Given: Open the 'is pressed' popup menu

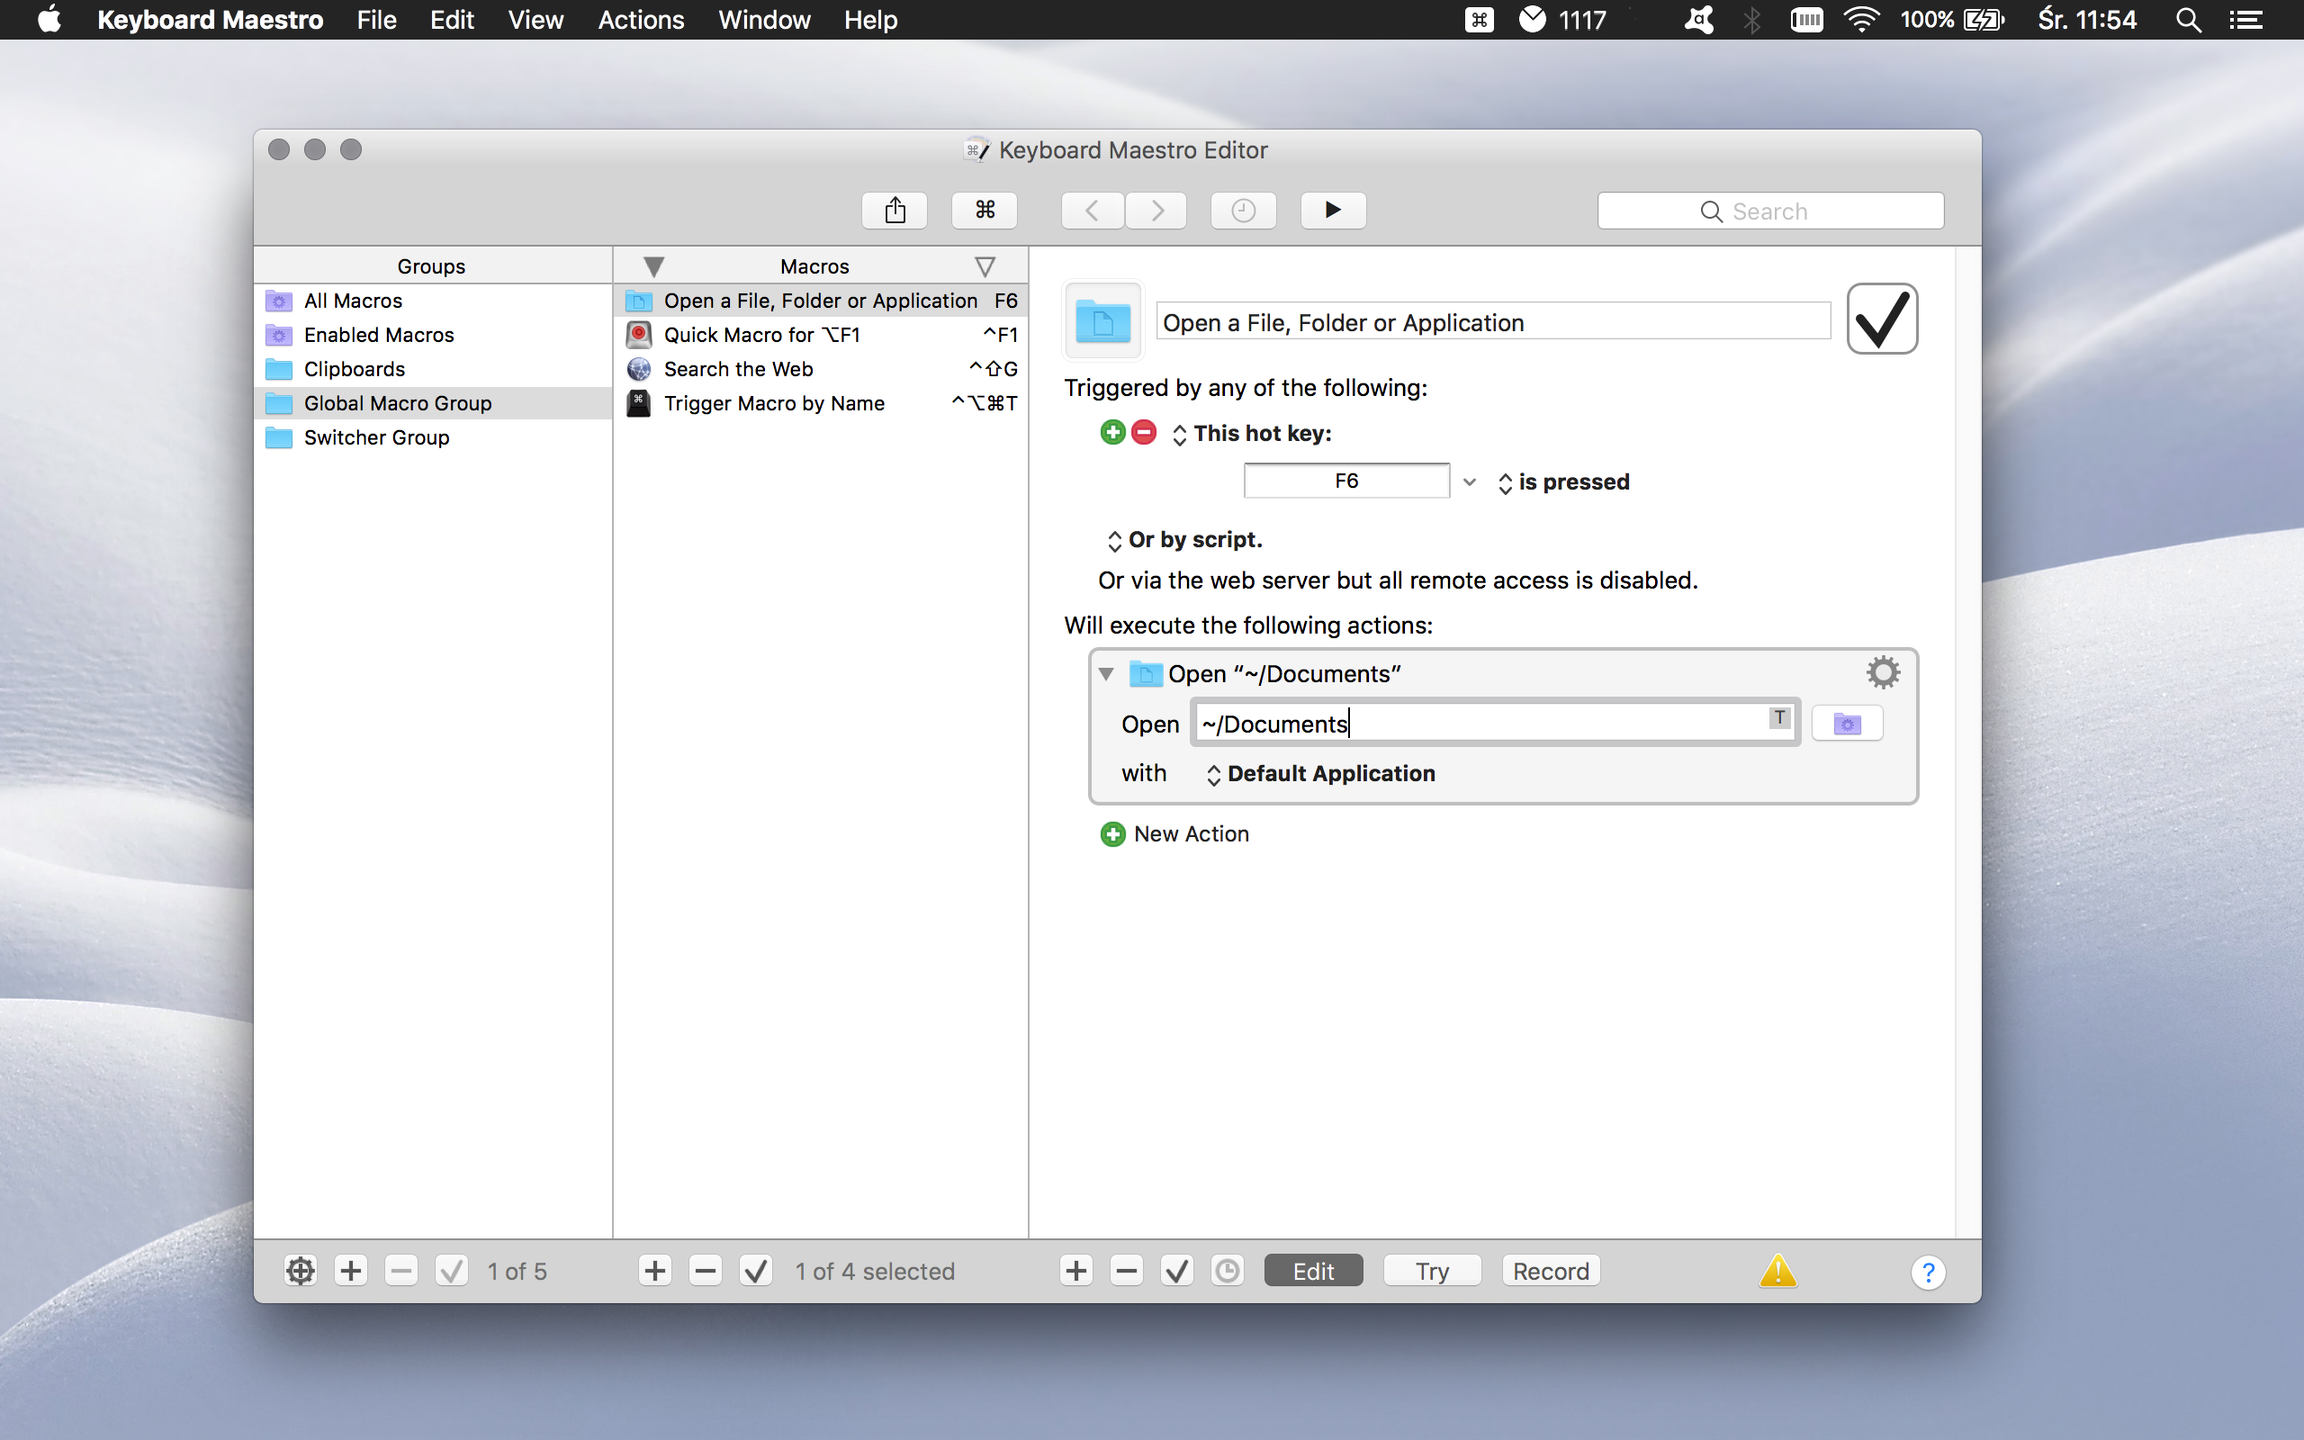Looking at the screenshot, I should (1563, 482).
